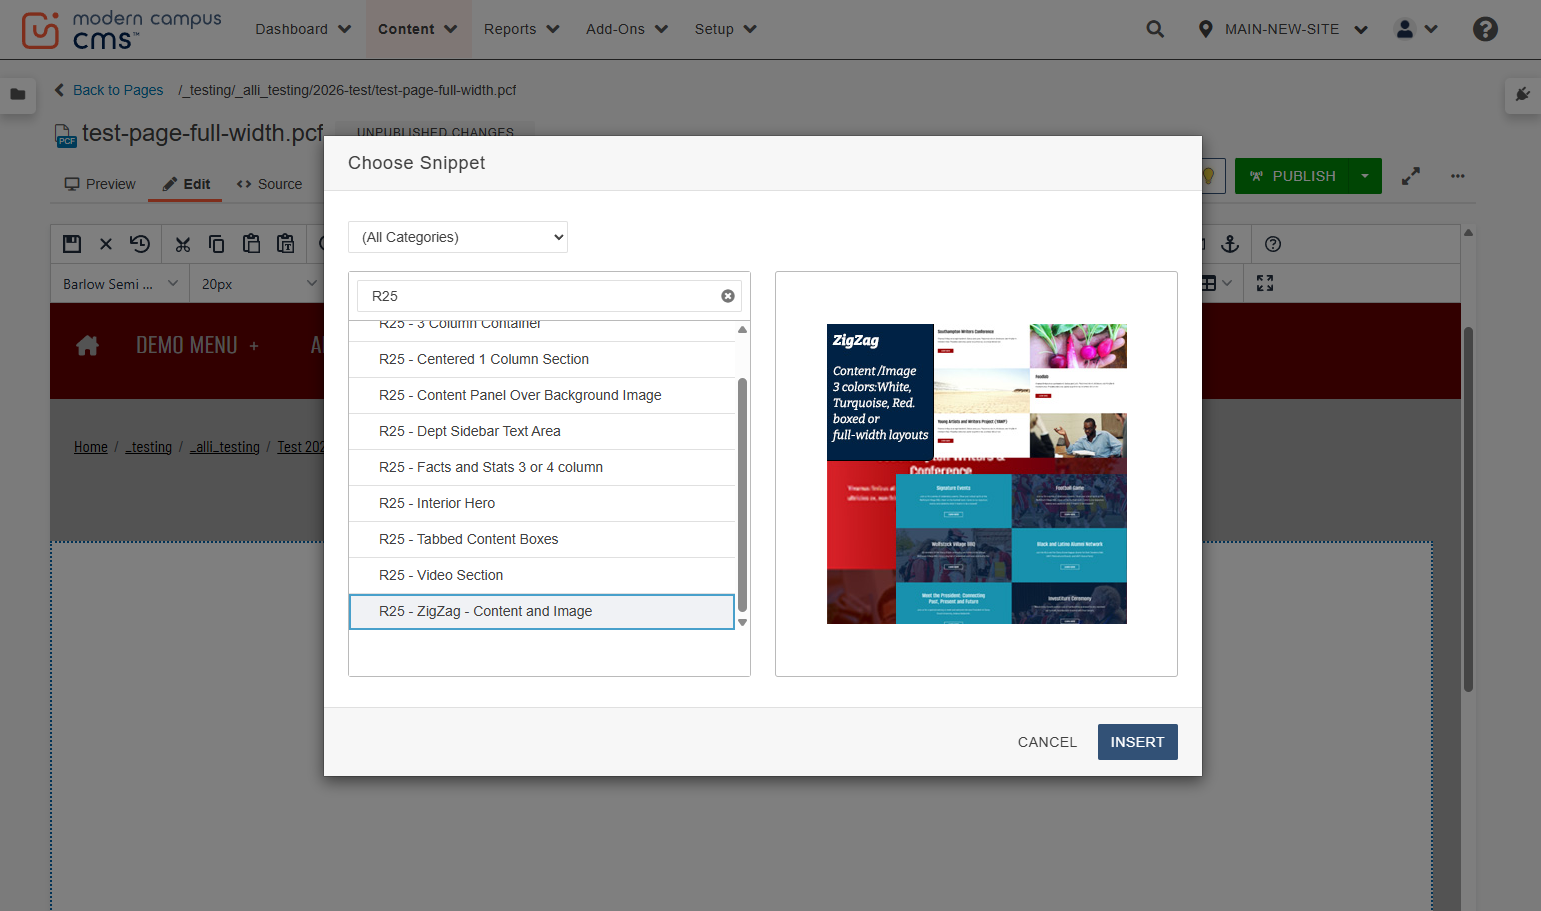Click the home icon in demo menu

[87, 346]
